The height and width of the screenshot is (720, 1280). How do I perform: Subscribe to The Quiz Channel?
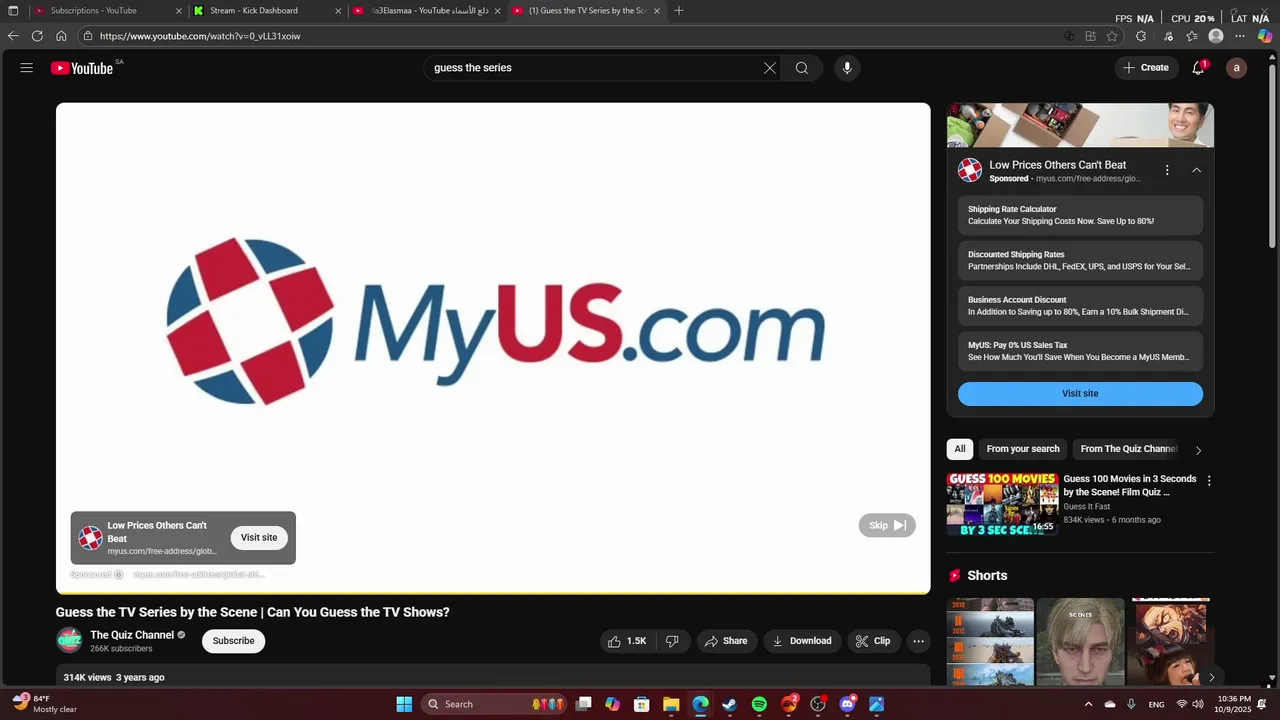233,641
